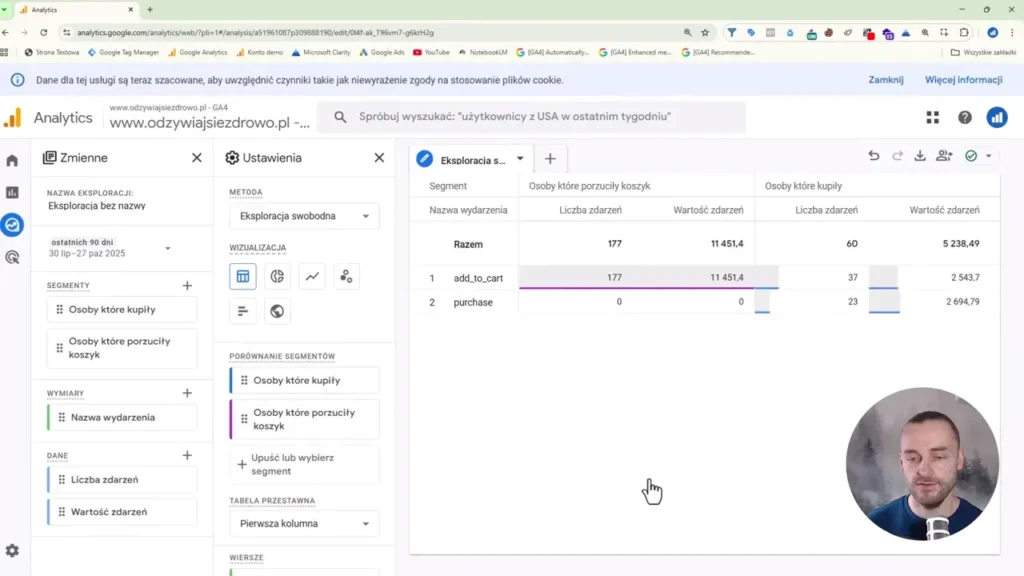Screen dimensions: 1024x576
Task: Open the Google Tag Manager bookmark
Action: (x=123, y=52)
